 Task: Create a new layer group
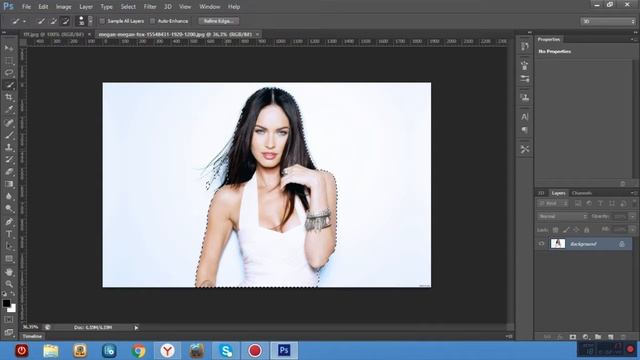(x=598, y=337)
